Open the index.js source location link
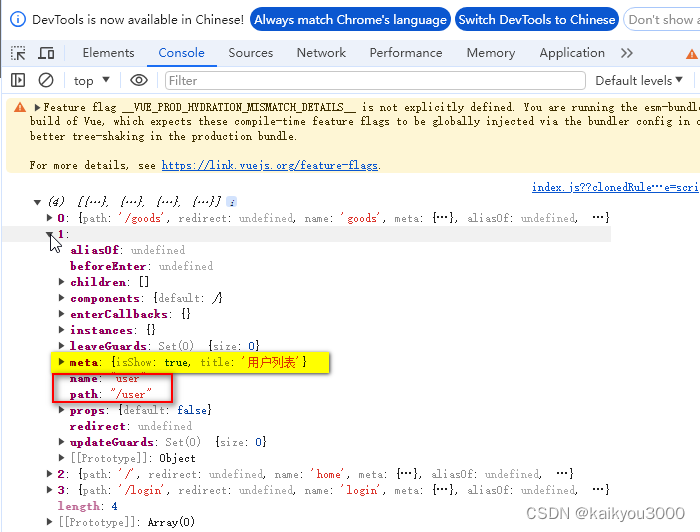The width and height of the screenshot is (700, 532). tap(616, 187)
